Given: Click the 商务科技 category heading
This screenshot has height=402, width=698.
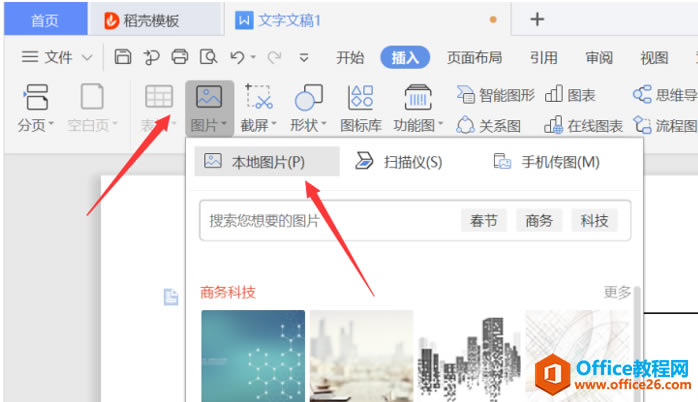Looking at the screenshot, I should click(x=227, y=292).
